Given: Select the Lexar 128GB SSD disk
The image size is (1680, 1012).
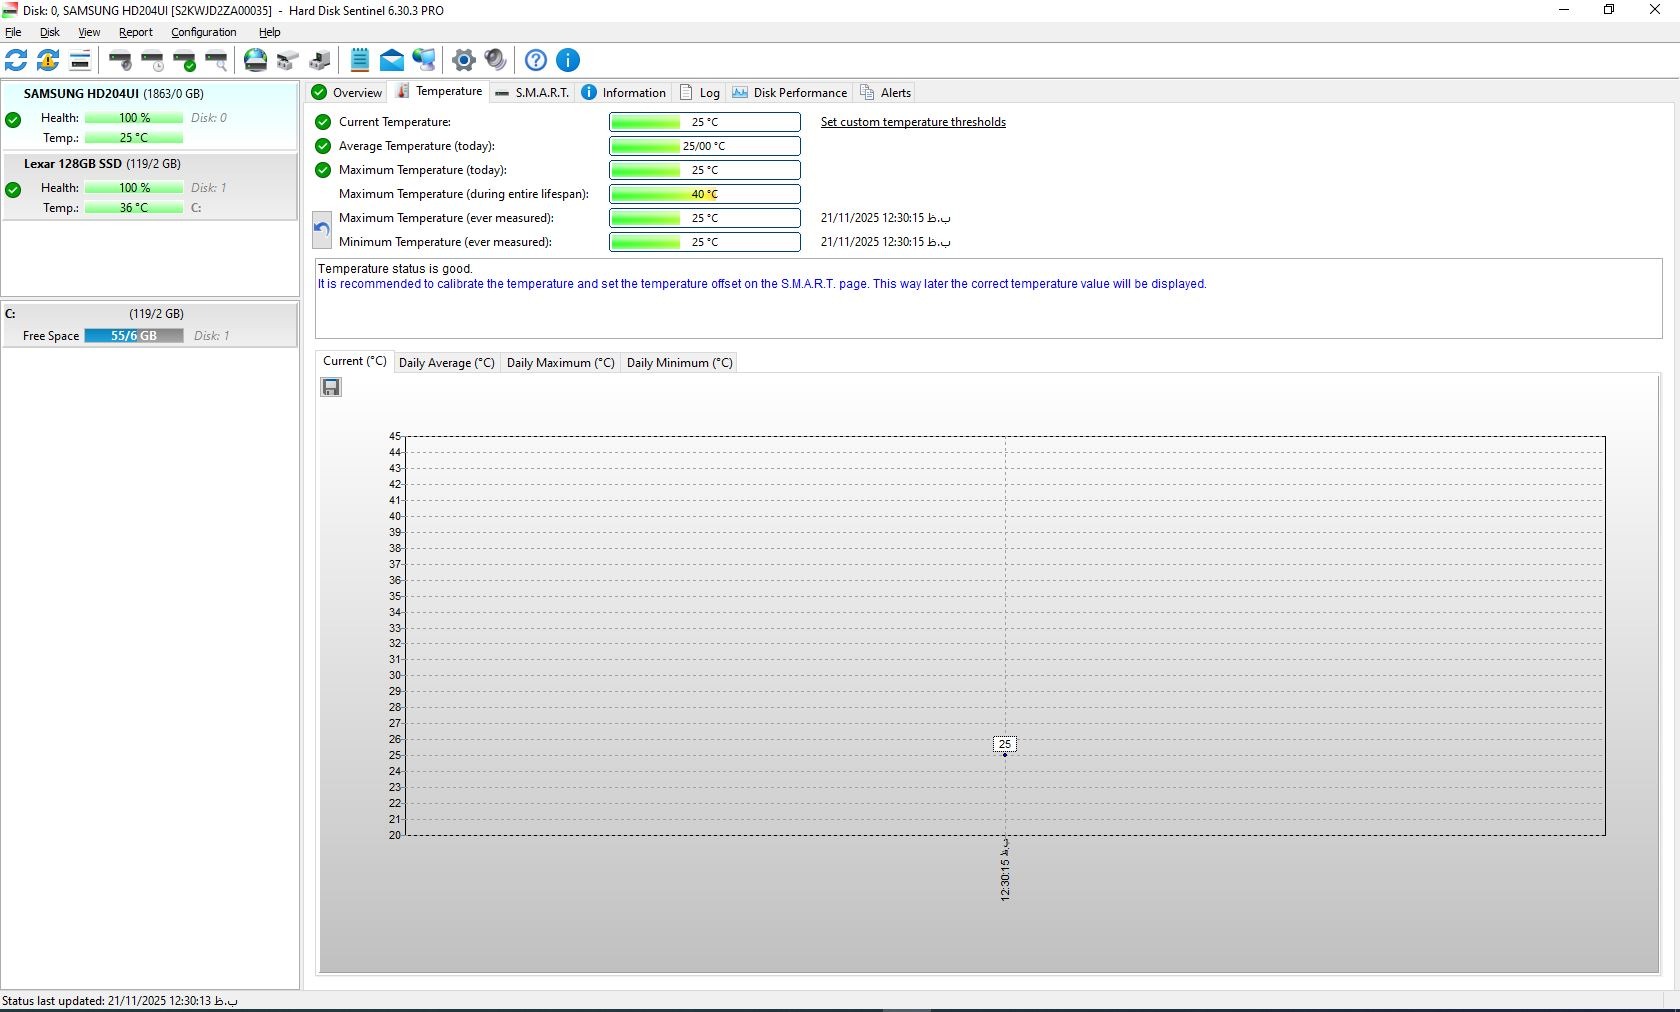Looking at the screenshot, I should [102, 164].
